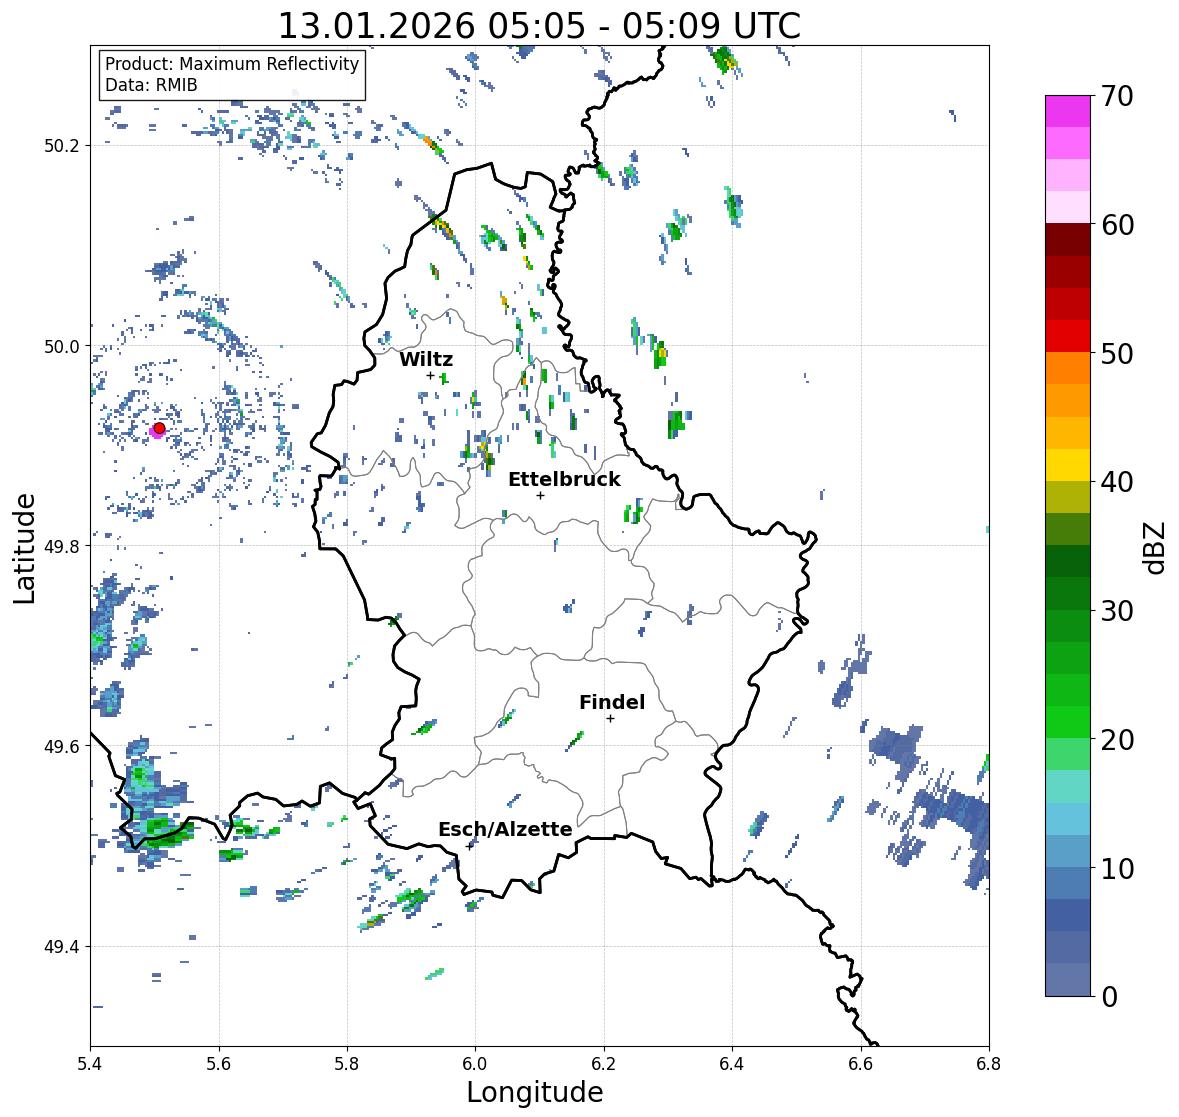Click the 6.4 longitude tick label

pyautogui.click(x=732, y=1064)
